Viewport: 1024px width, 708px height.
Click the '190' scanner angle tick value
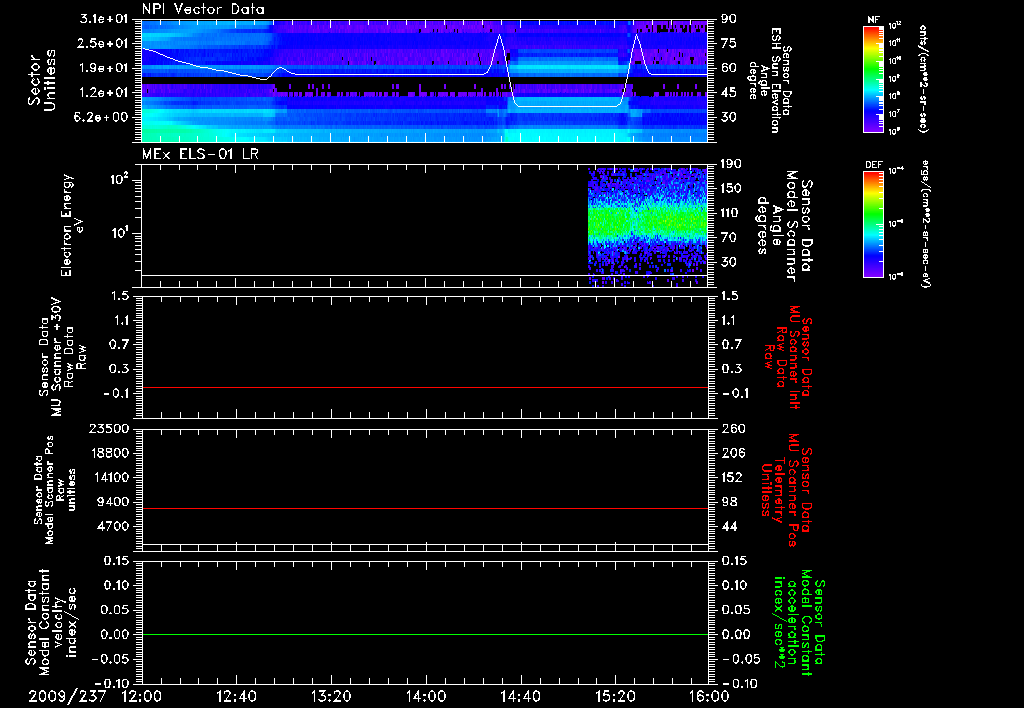tap(732, 164)
